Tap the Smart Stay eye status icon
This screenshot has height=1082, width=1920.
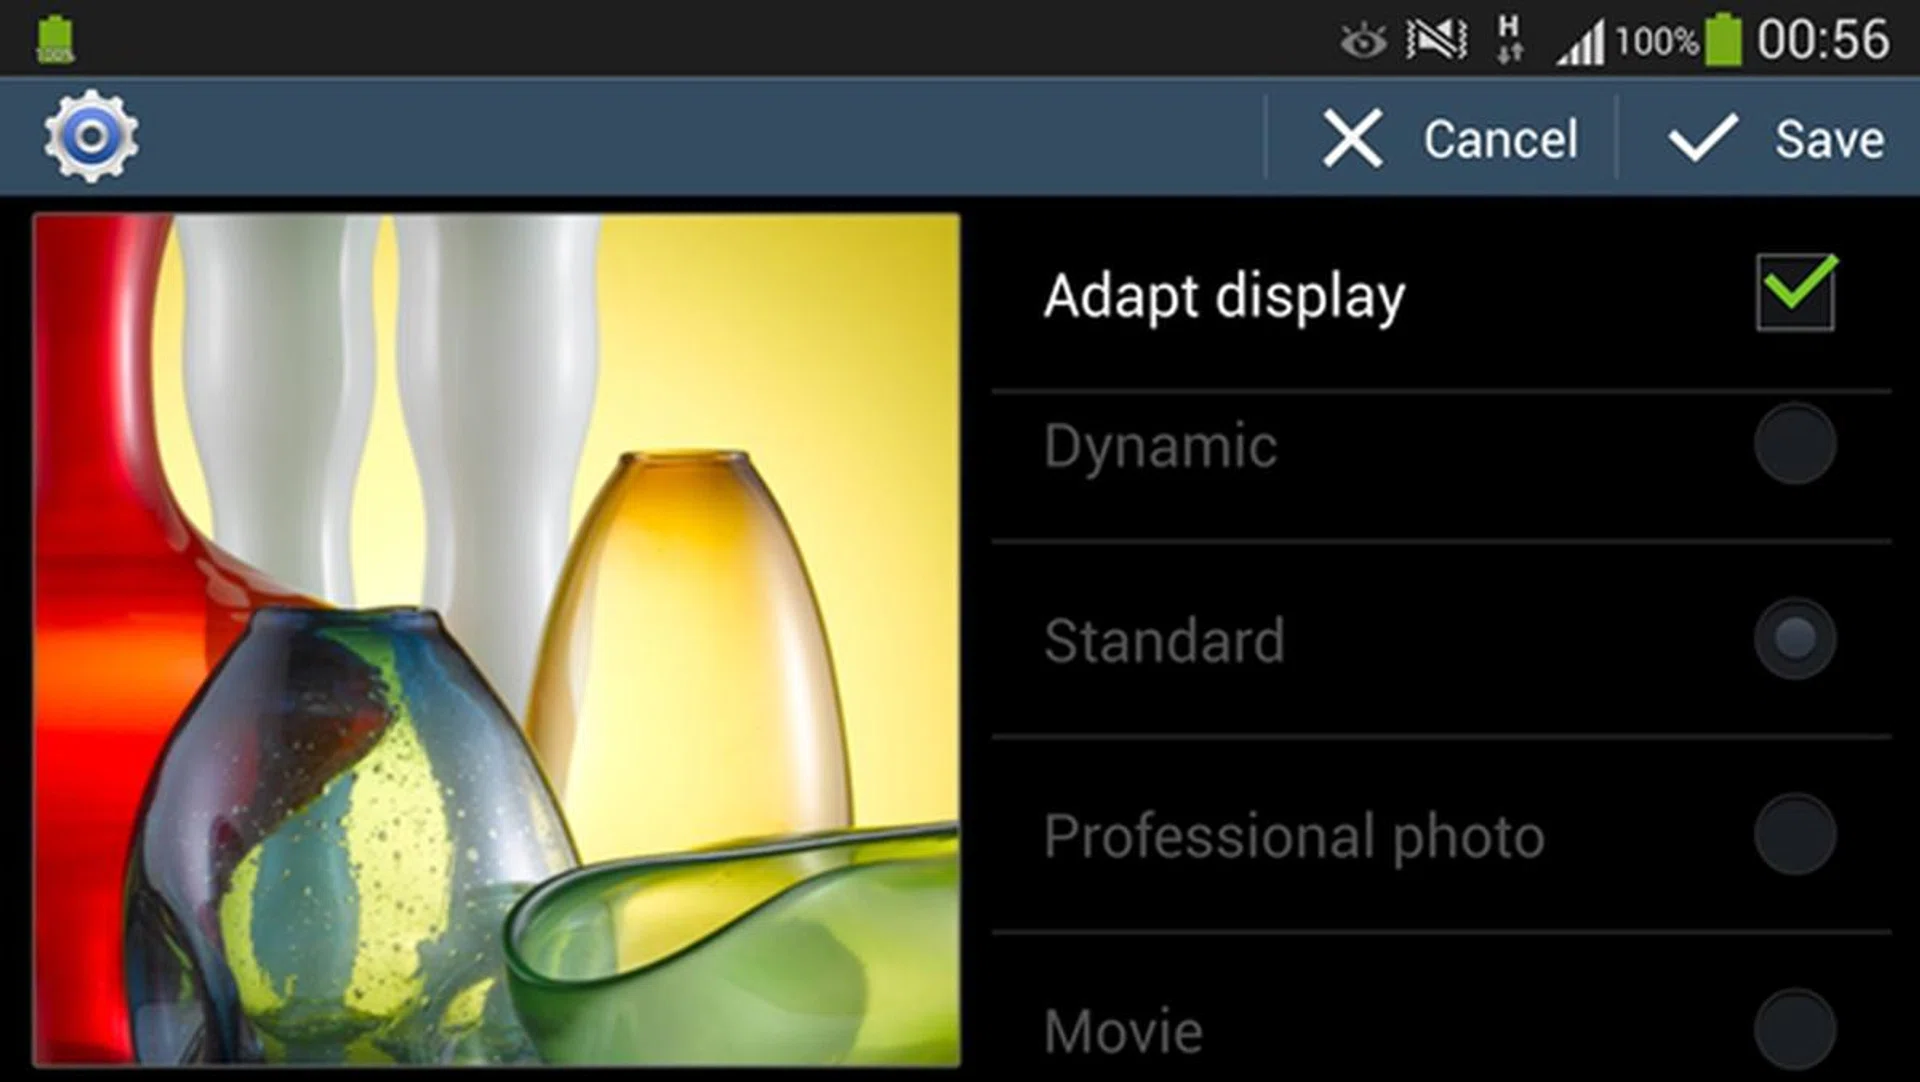[x=1363, y=41]
